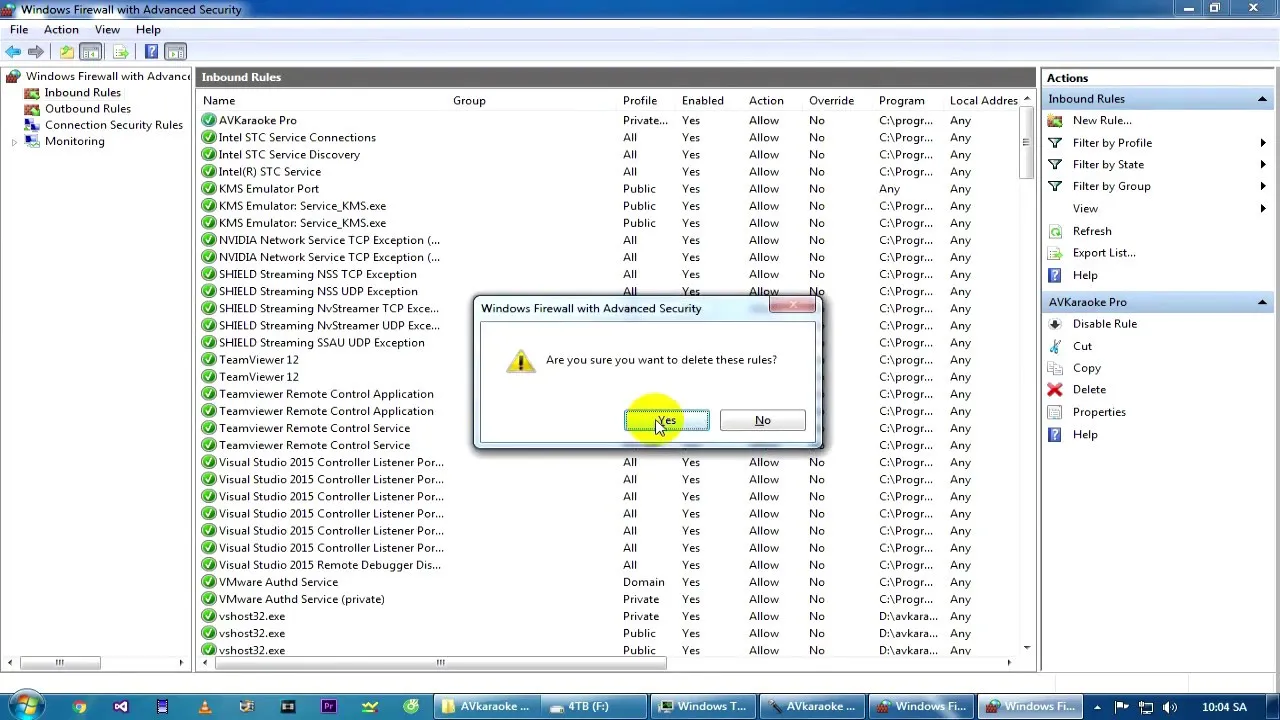Select the Monitoring tree node
The width and height of the screenshot is (1280, 720).
click(x=74, y=141)
